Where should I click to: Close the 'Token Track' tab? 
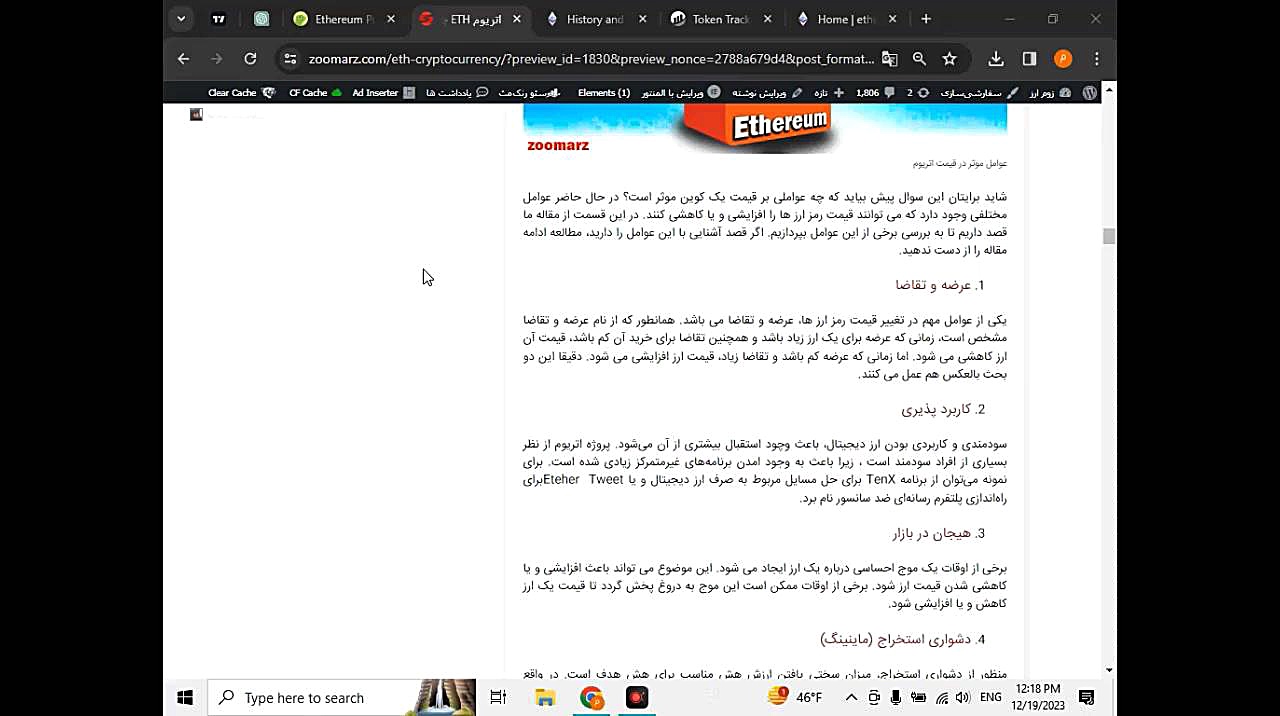click(767, 19)
